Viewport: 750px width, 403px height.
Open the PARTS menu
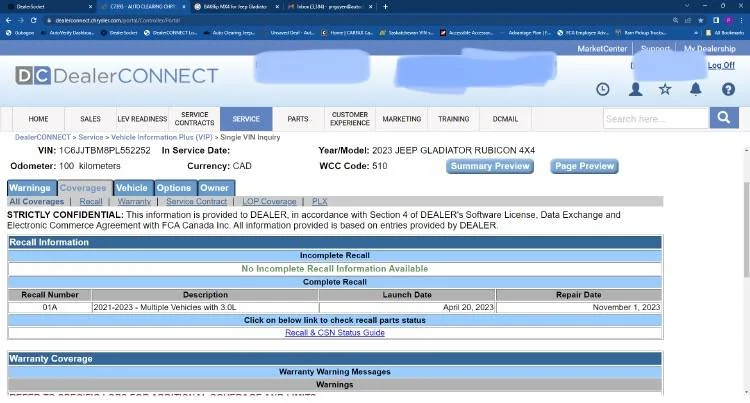point(298,119)
